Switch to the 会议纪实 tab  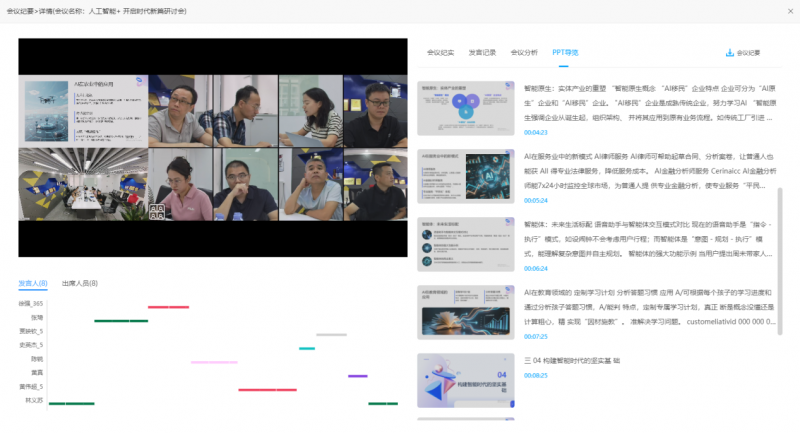coord(440,52)
